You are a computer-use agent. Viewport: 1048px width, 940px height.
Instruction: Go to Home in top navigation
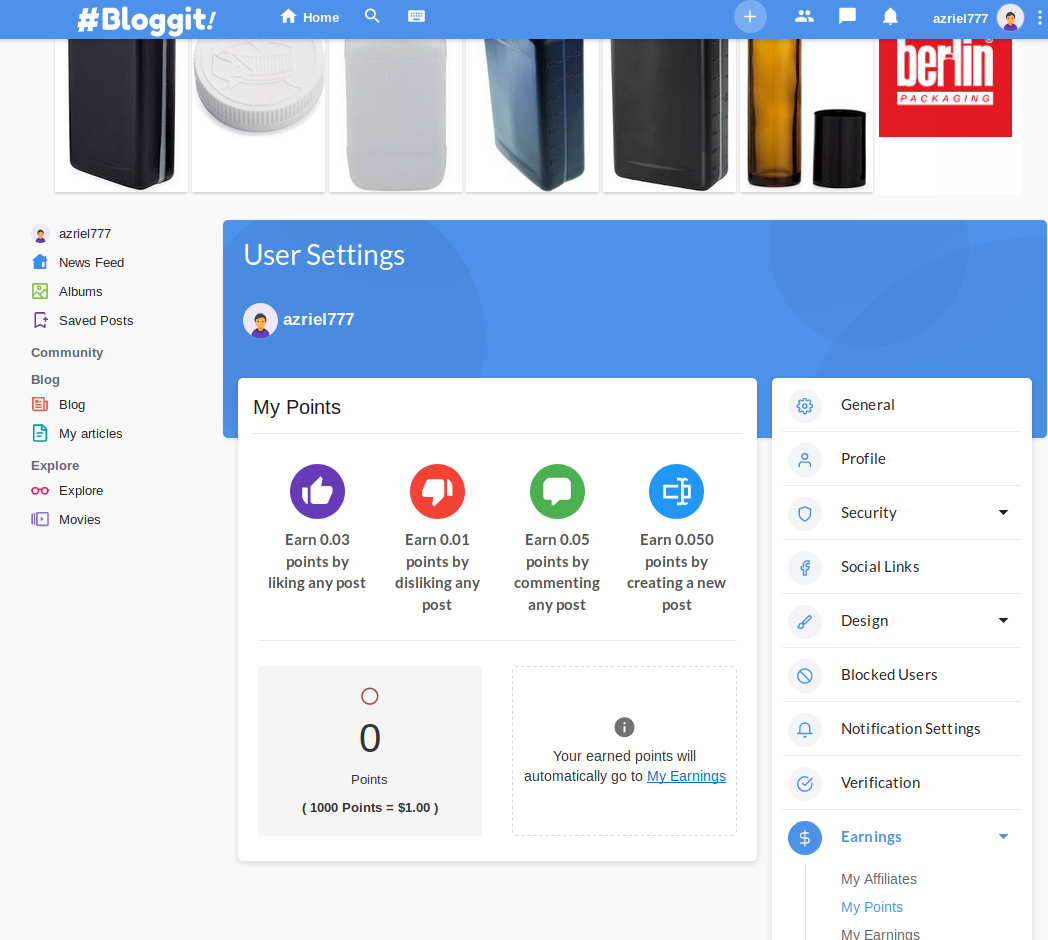click(x=310, y=17)
